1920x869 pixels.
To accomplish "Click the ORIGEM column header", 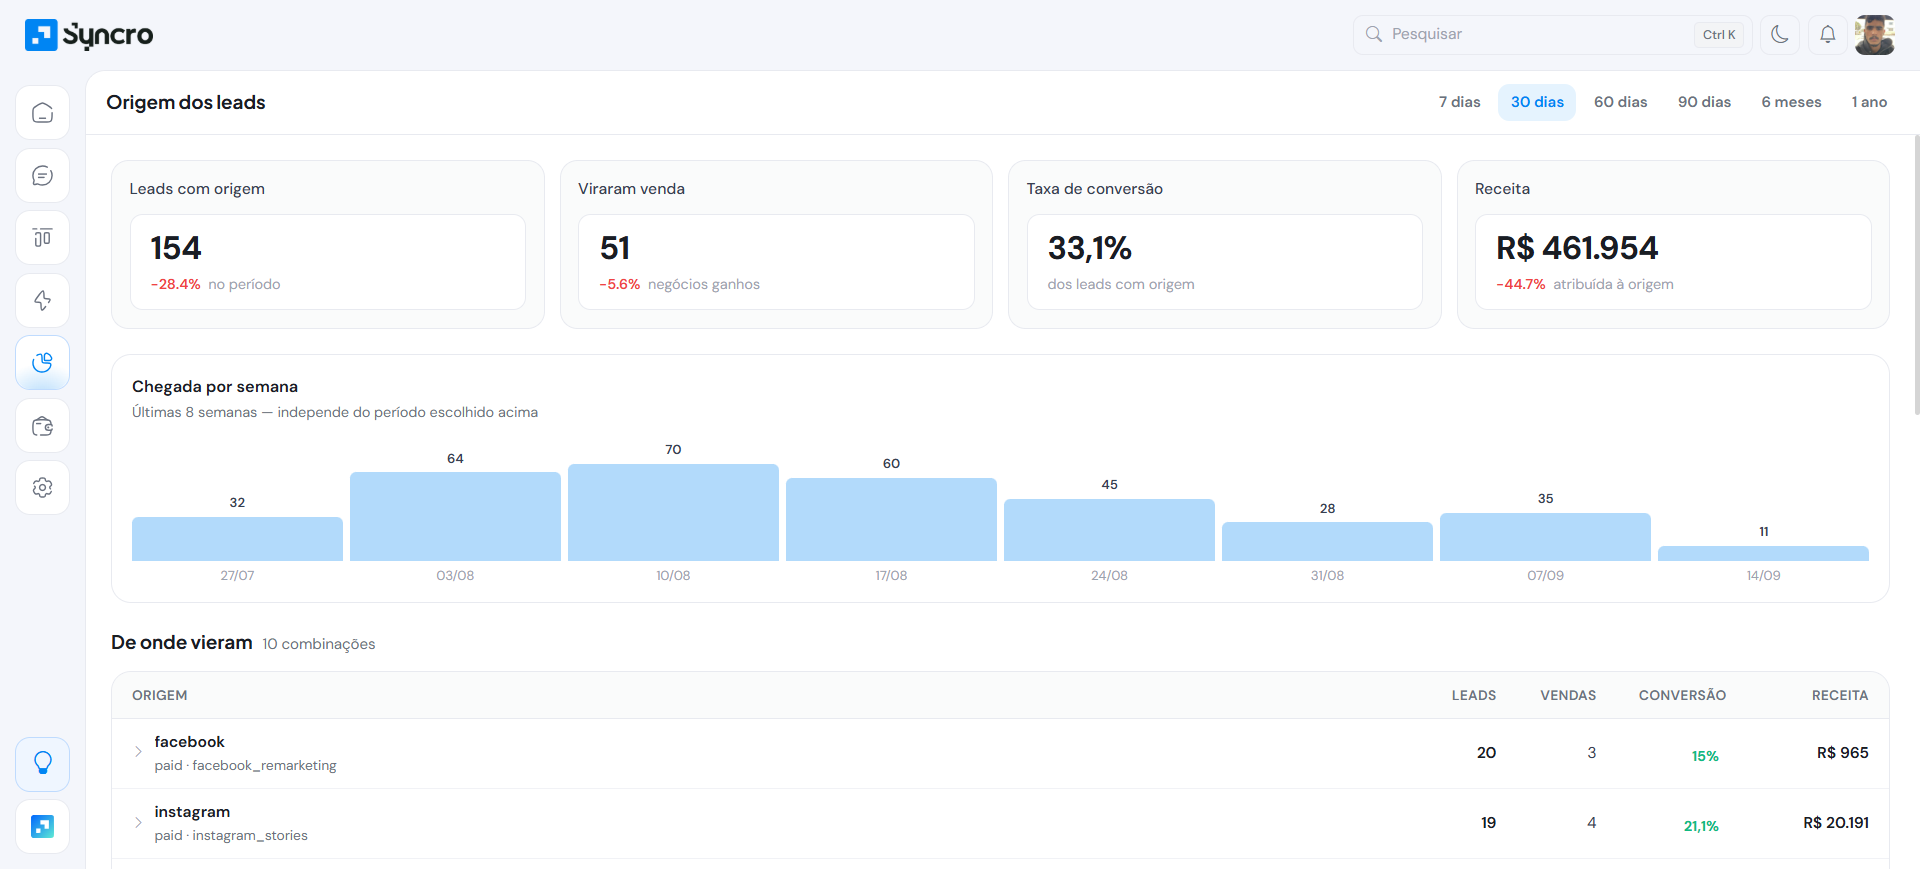I will (160, 695).
